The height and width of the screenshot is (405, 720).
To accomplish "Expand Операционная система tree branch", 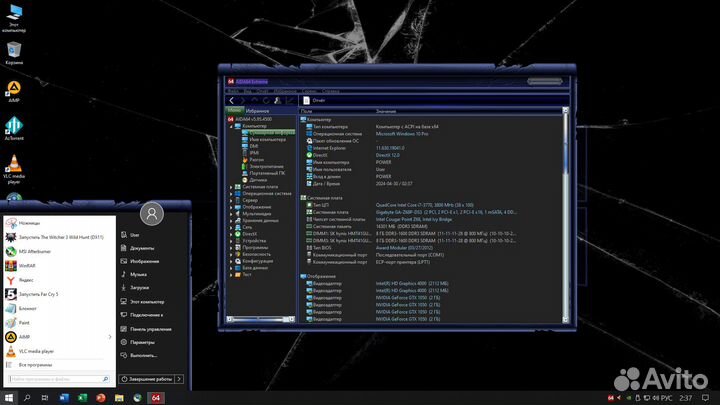I will point(231,194).
